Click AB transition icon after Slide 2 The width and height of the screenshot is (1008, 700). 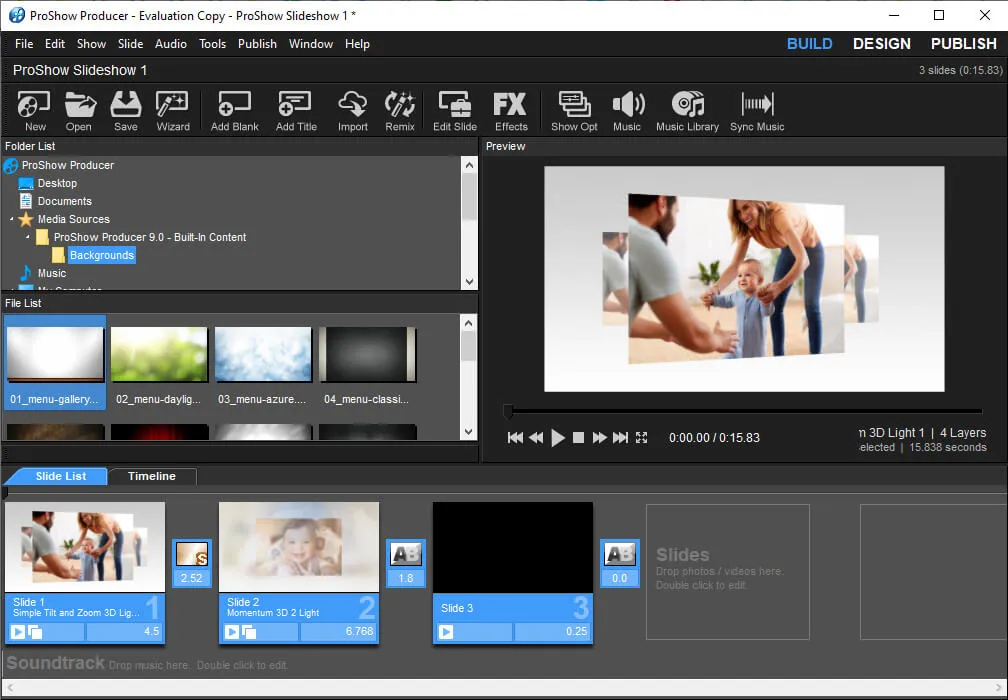pyautogui.click(x=406, y=554)
